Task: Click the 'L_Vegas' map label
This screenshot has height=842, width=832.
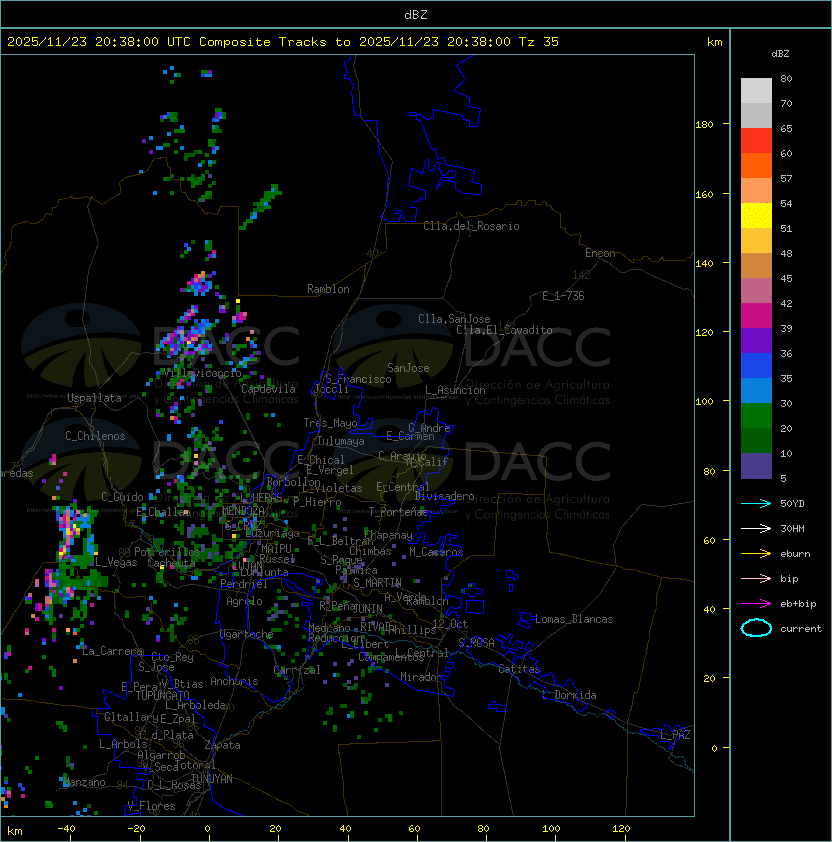Action: 116,562
